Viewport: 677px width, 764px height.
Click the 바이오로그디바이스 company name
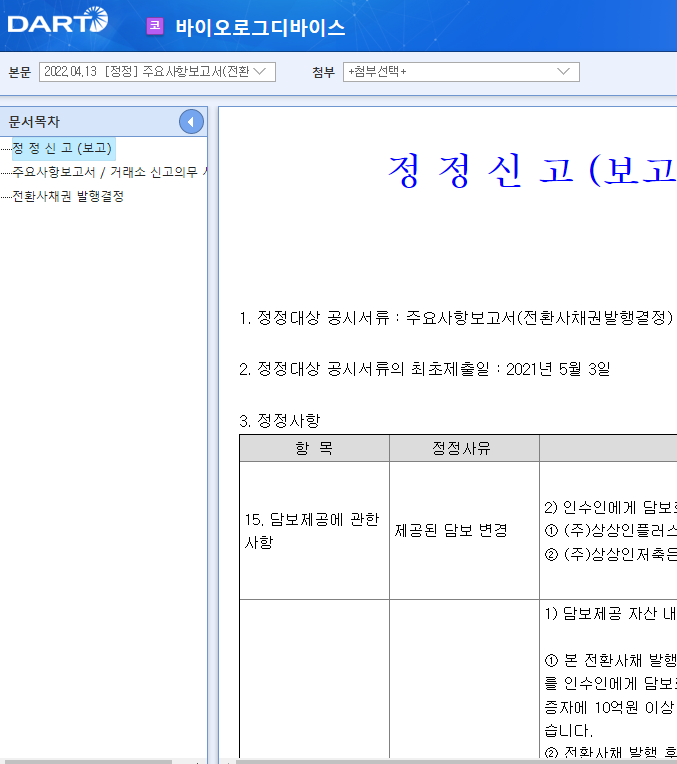(x=260, y=27)
